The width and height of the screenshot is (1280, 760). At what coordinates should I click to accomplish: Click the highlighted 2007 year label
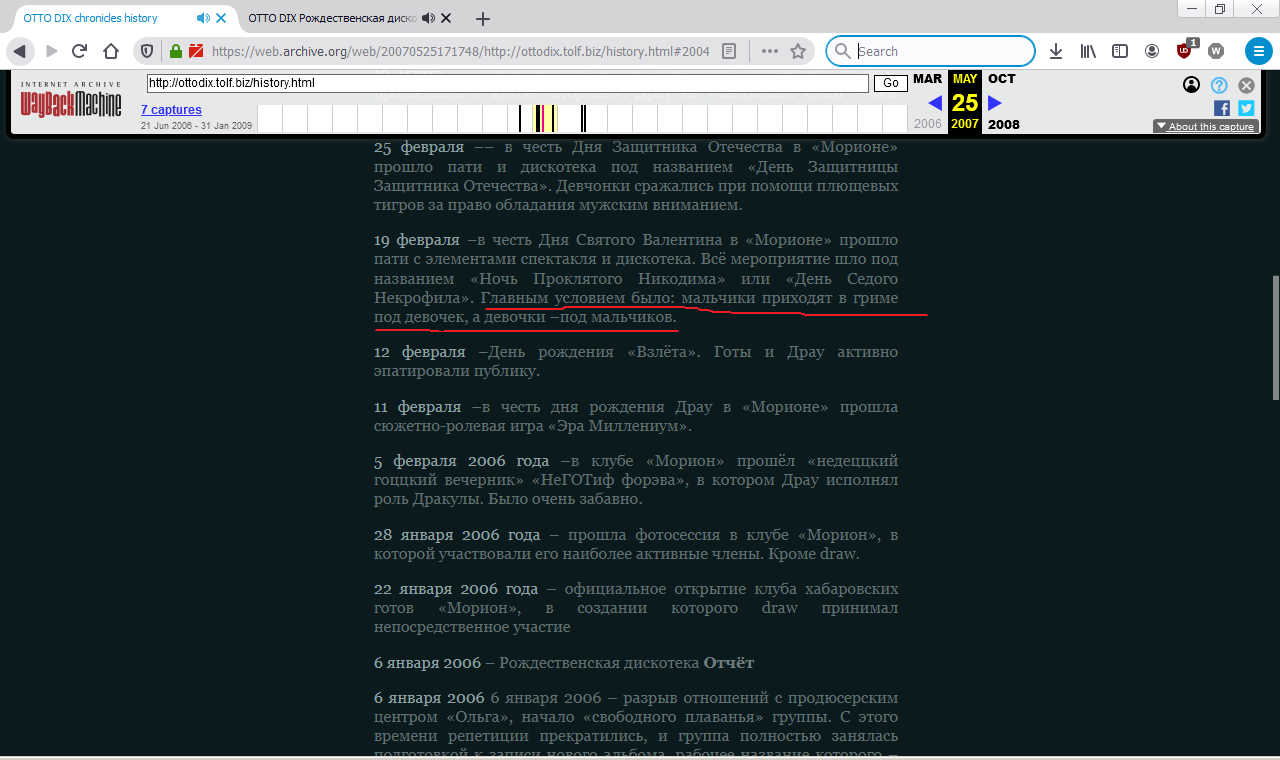point(965,124)
